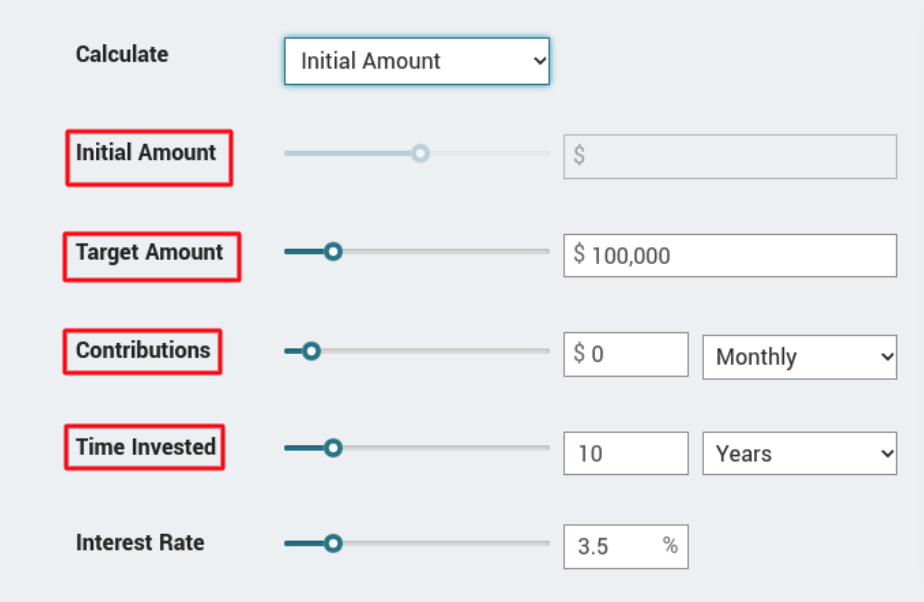
Task: Click the Interest Rate slider track right end
Action: pos(545,544)
